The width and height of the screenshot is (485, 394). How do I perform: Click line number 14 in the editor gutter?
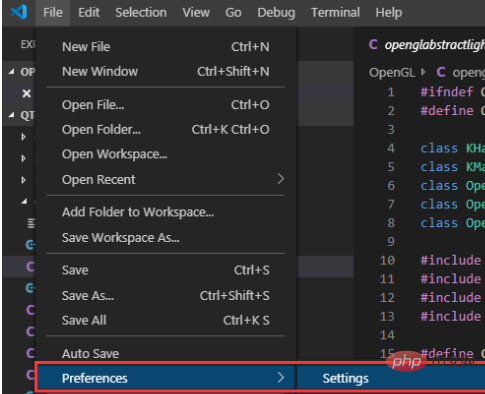pos(387,335)
